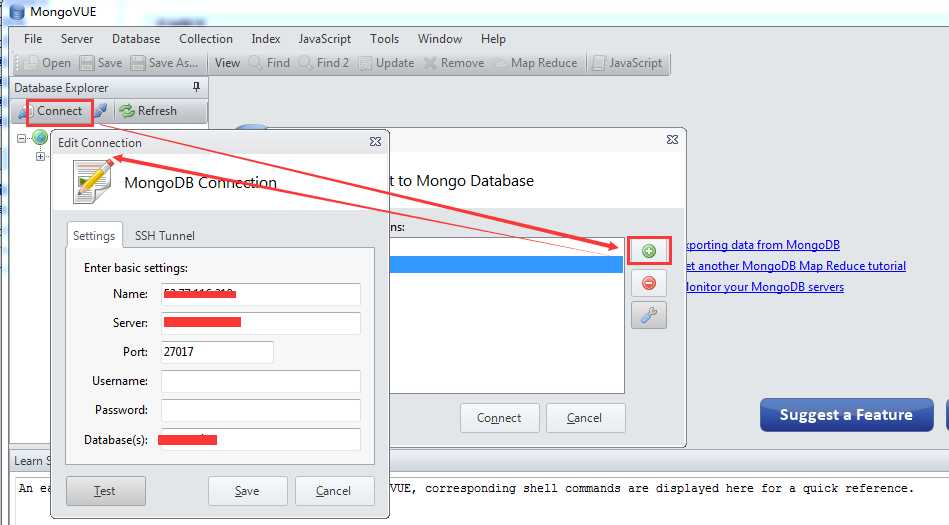The height and width of the screenshot is (525, 949).
Task: Focus the Server input field
Action: pyautogui.click(x=261, y=323)
